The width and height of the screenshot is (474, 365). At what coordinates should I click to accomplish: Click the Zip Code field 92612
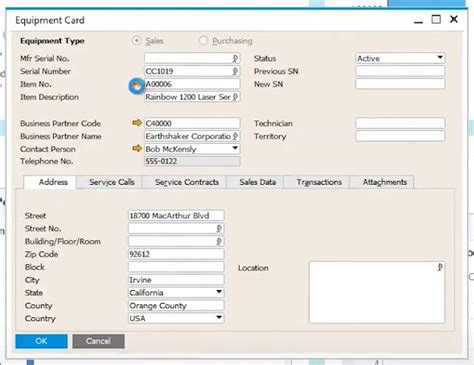pos(176,254)
